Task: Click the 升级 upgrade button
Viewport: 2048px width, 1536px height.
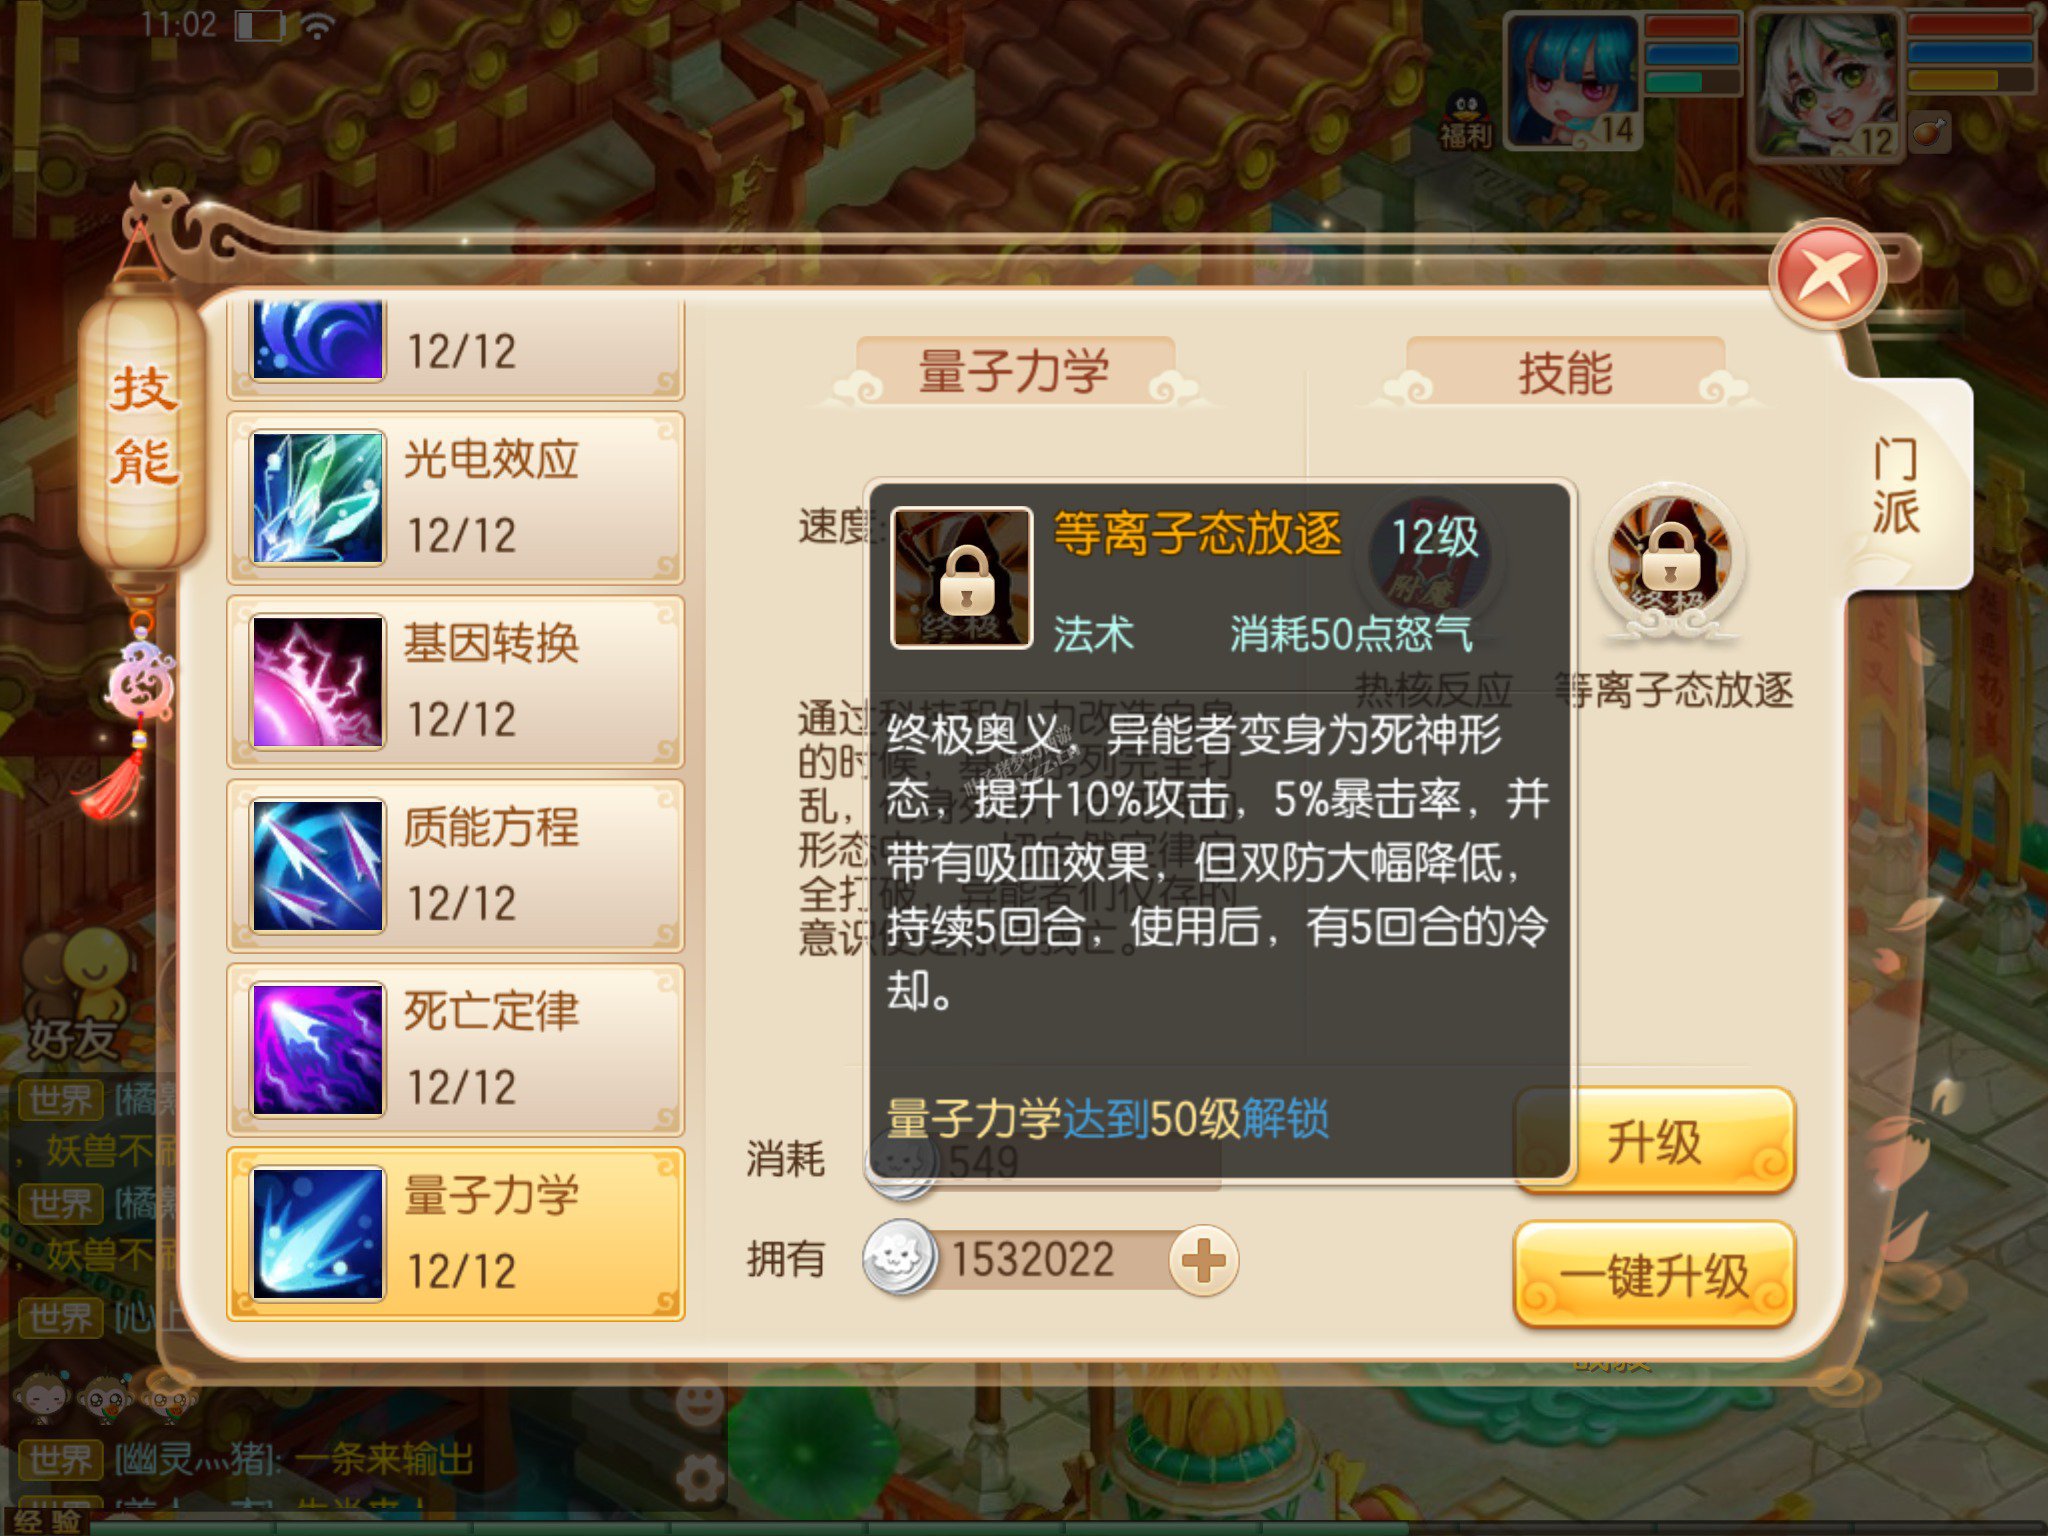Action: point(1656,1140)
